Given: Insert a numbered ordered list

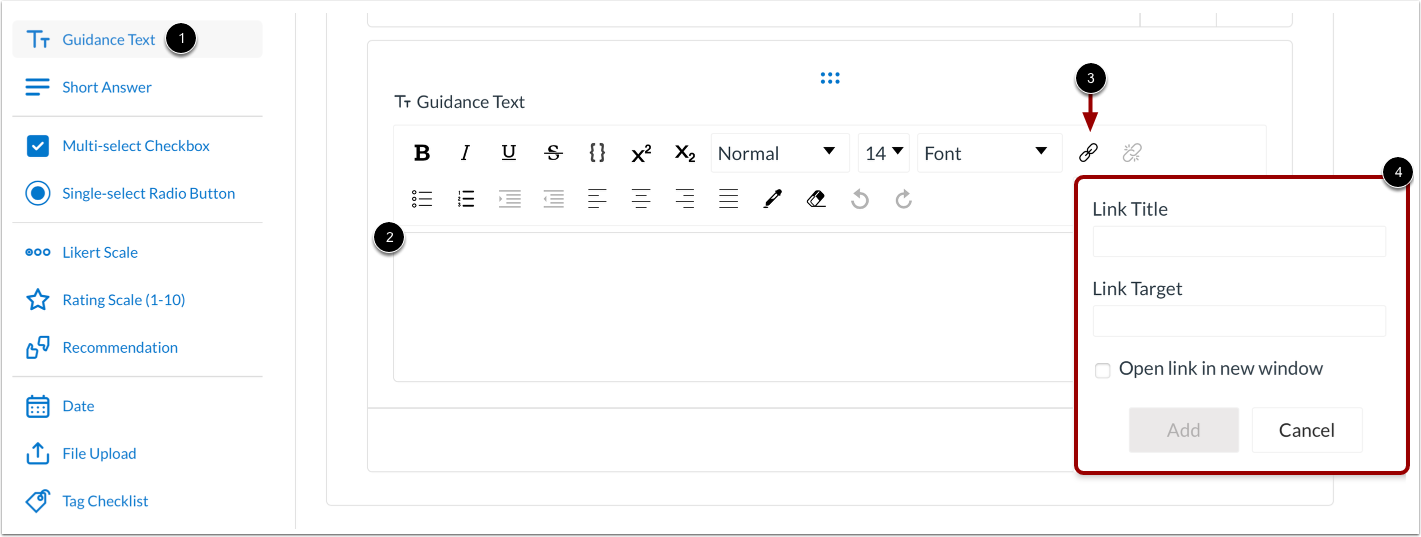Looking at the screenshot, I should coord(466,199).
